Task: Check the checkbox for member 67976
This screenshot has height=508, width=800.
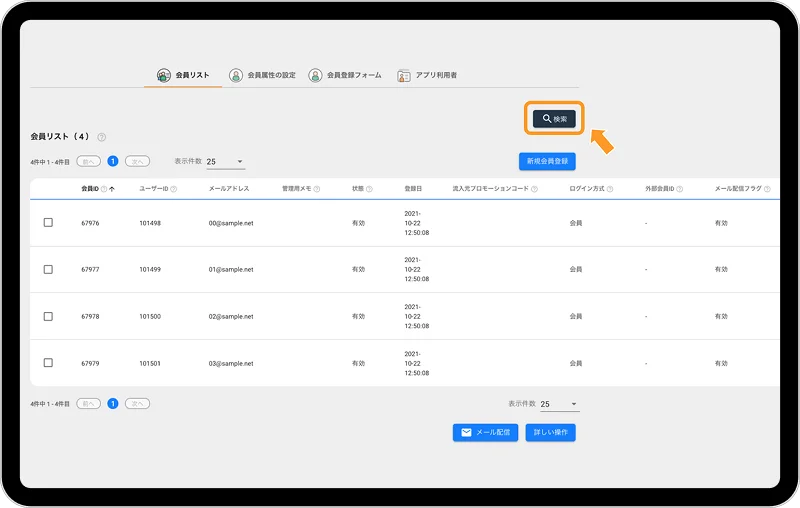Action: coord(48,223)
